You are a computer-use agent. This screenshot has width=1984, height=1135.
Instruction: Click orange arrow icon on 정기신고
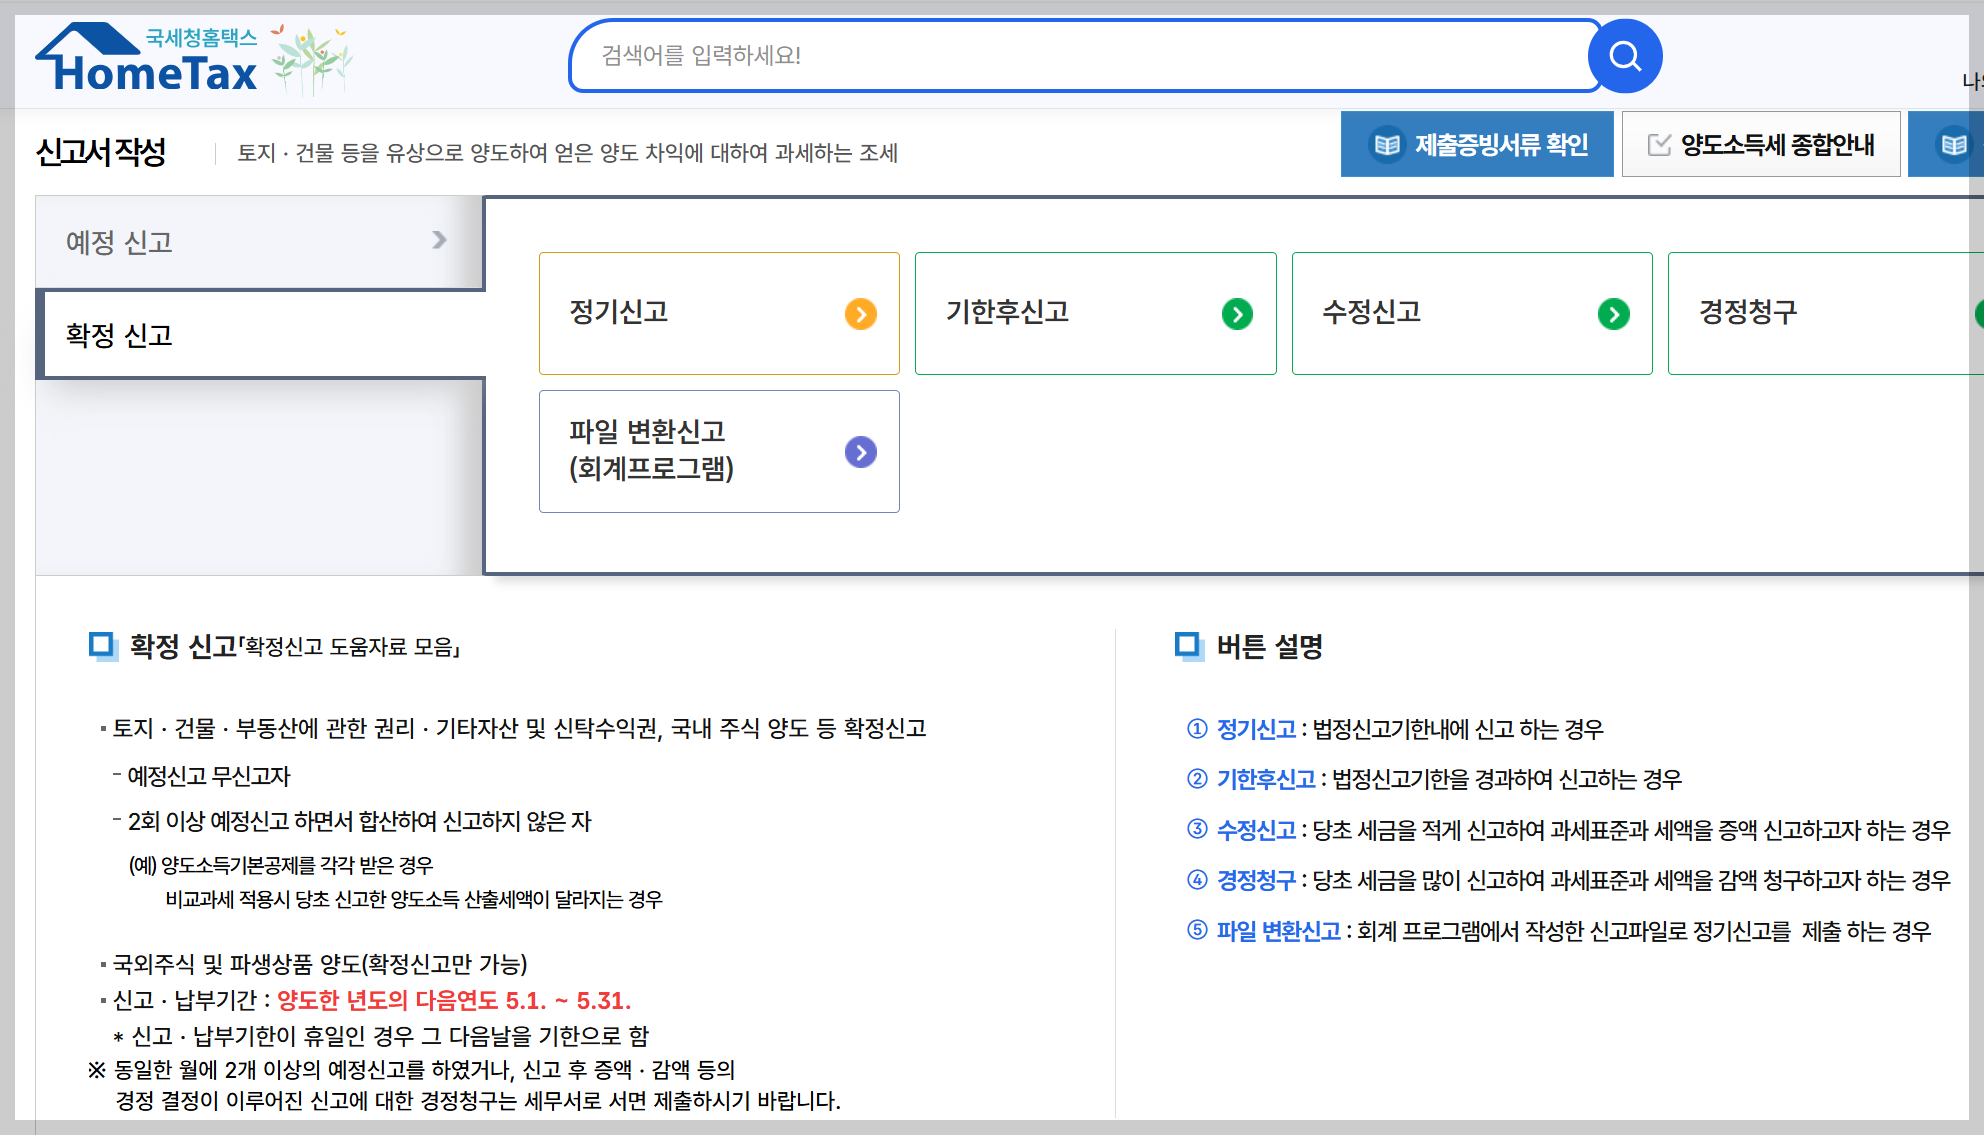(860, 314)
